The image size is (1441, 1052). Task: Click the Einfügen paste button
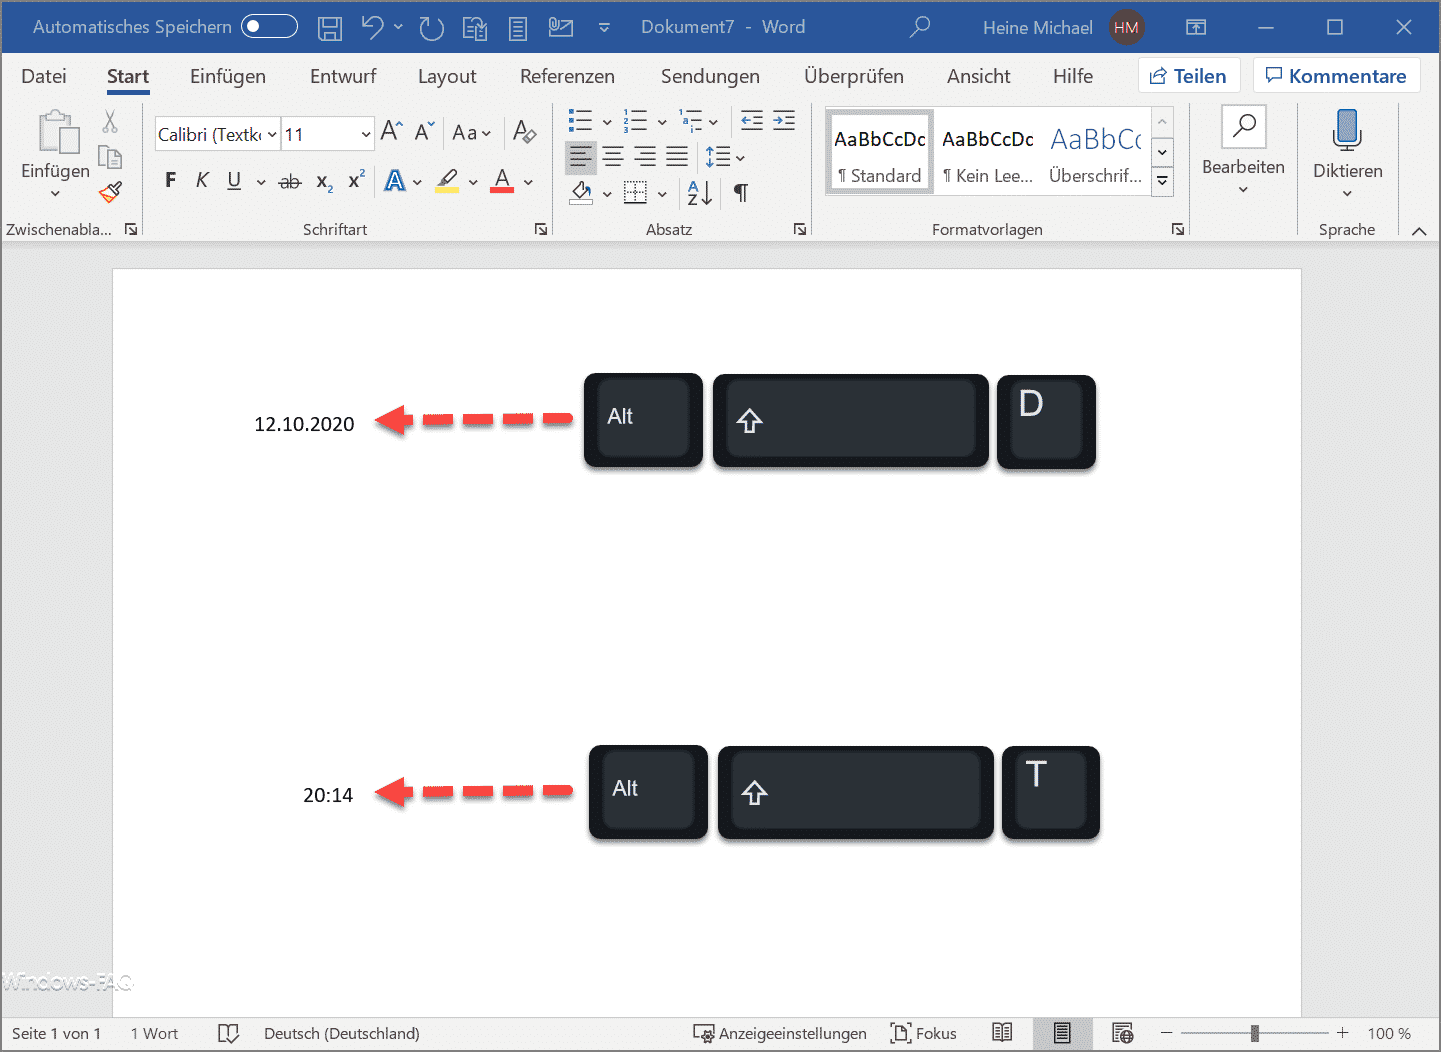click(56, 154)
